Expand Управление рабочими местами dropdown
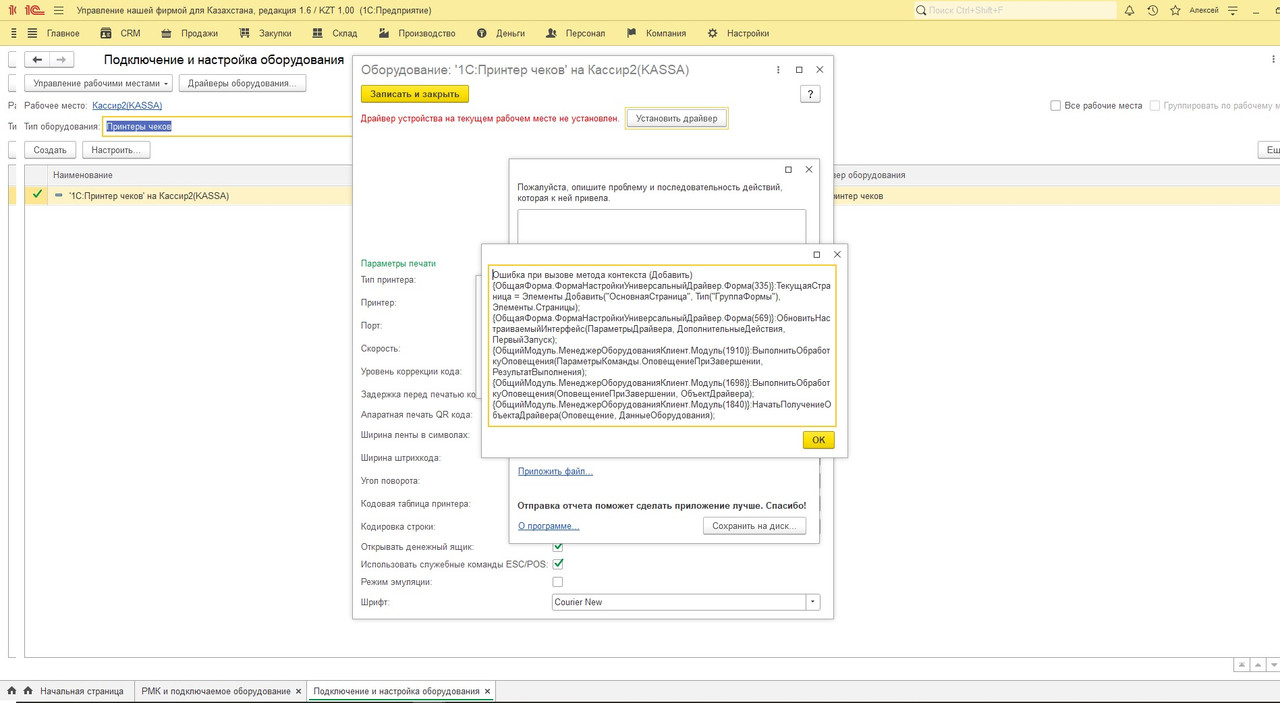Screen dimensions: 1280x703 click(x=98, y=83)
